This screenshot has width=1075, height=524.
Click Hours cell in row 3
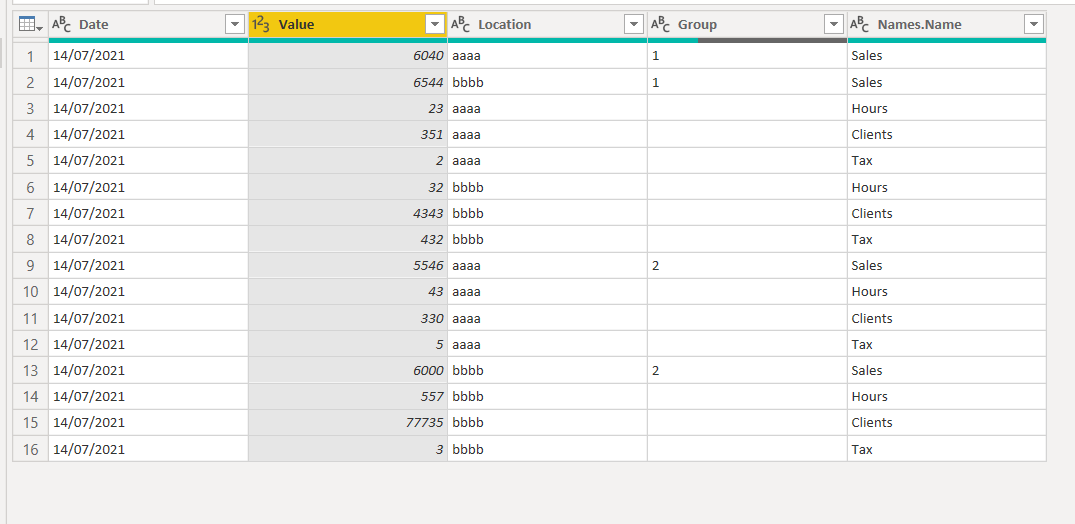(x=947, y=108)
